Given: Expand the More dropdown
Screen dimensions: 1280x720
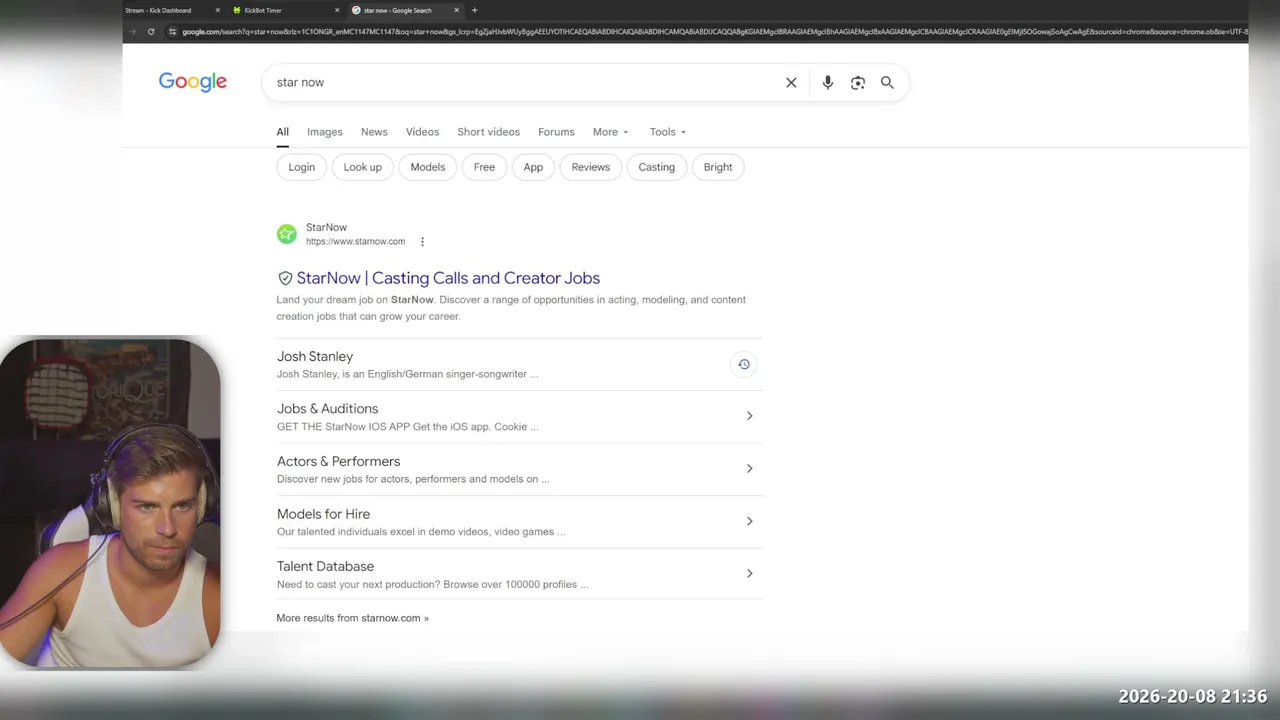Looking at the screenshot, I should (x=610, y=132).
